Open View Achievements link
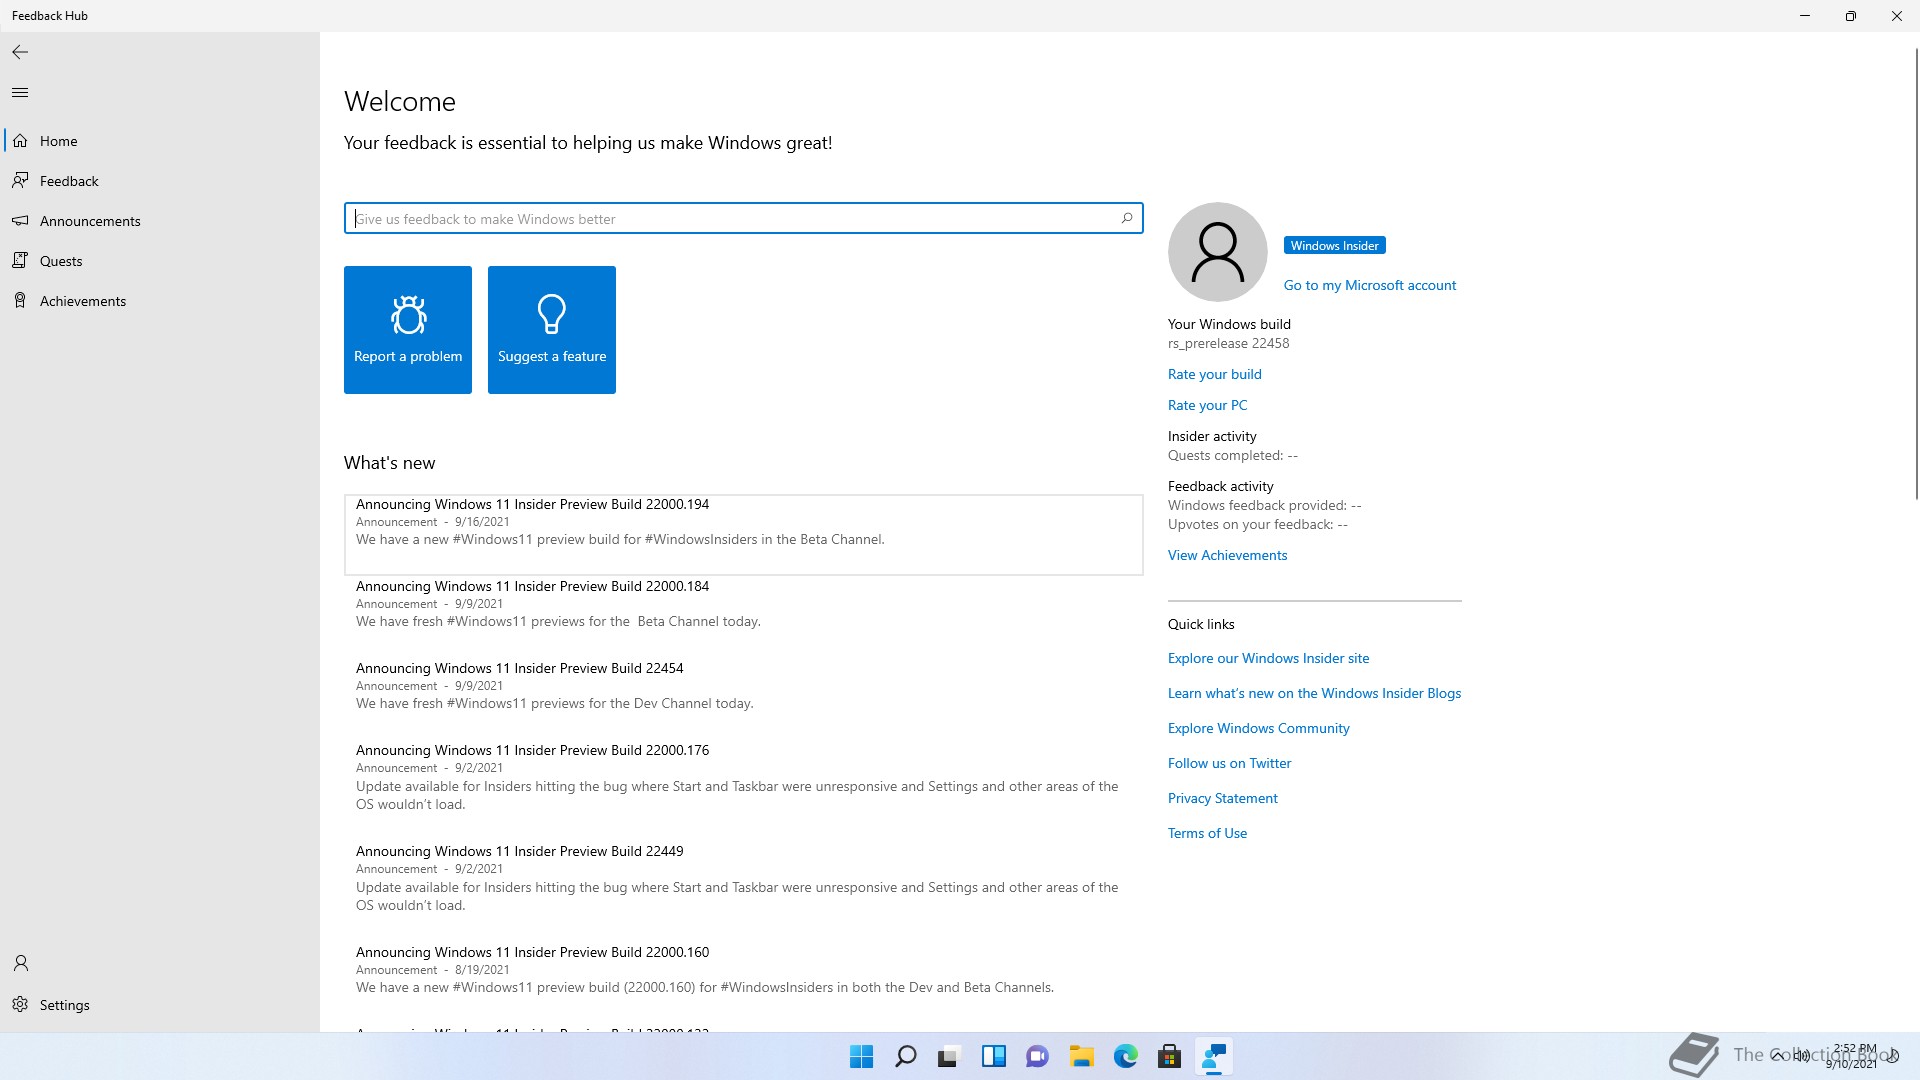This screenshot has height=1080, width=1920. point(1227,555)
